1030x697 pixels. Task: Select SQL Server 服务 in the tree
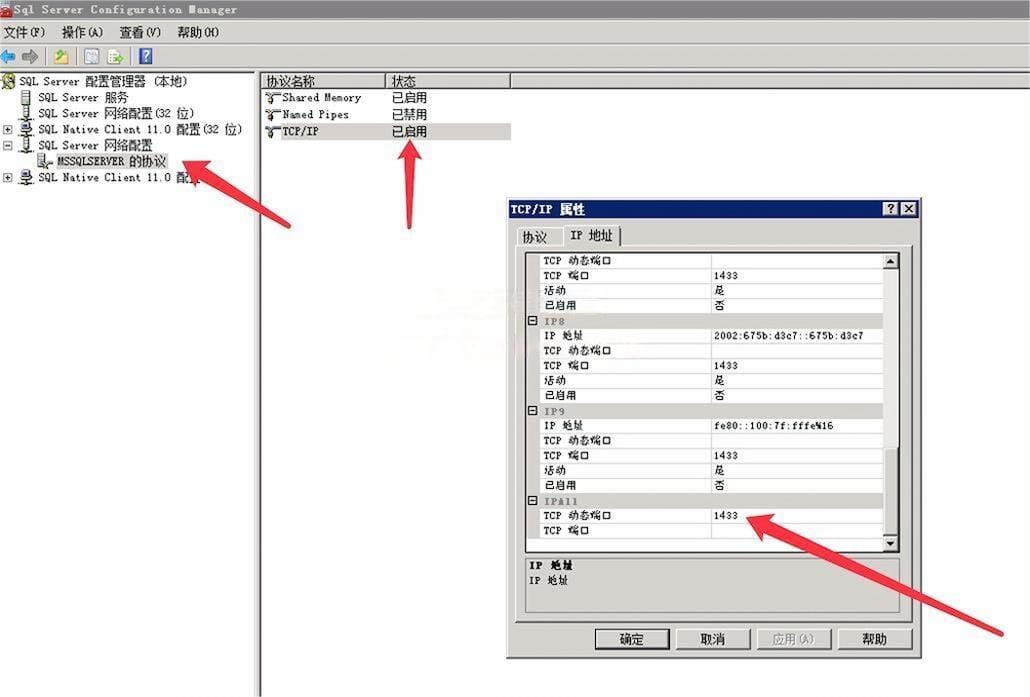pyautogui.click(x=83, y=97)
